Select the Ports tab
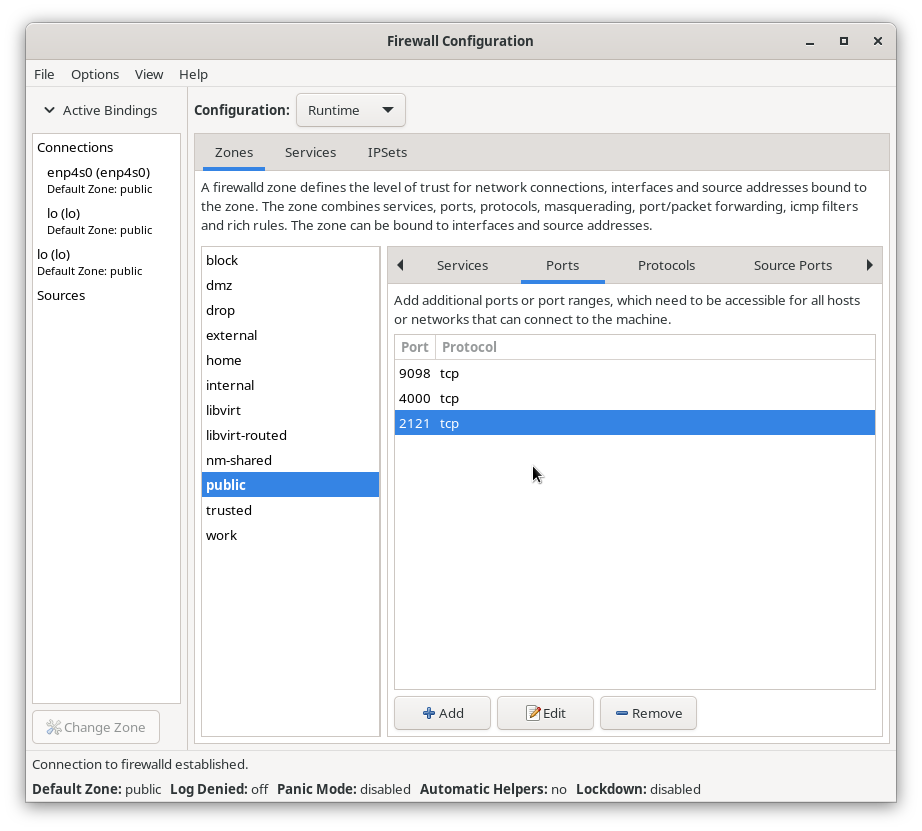 click(x=563, y=266)
